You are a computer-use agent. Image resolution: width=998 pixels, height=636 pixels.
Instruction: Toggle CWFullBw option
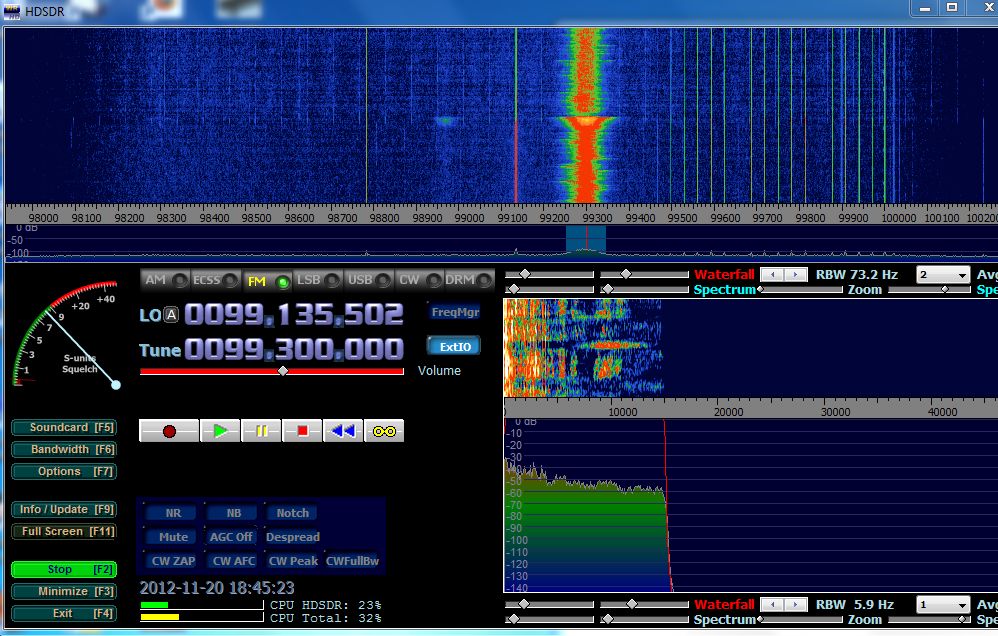click(x=353, y=561)
